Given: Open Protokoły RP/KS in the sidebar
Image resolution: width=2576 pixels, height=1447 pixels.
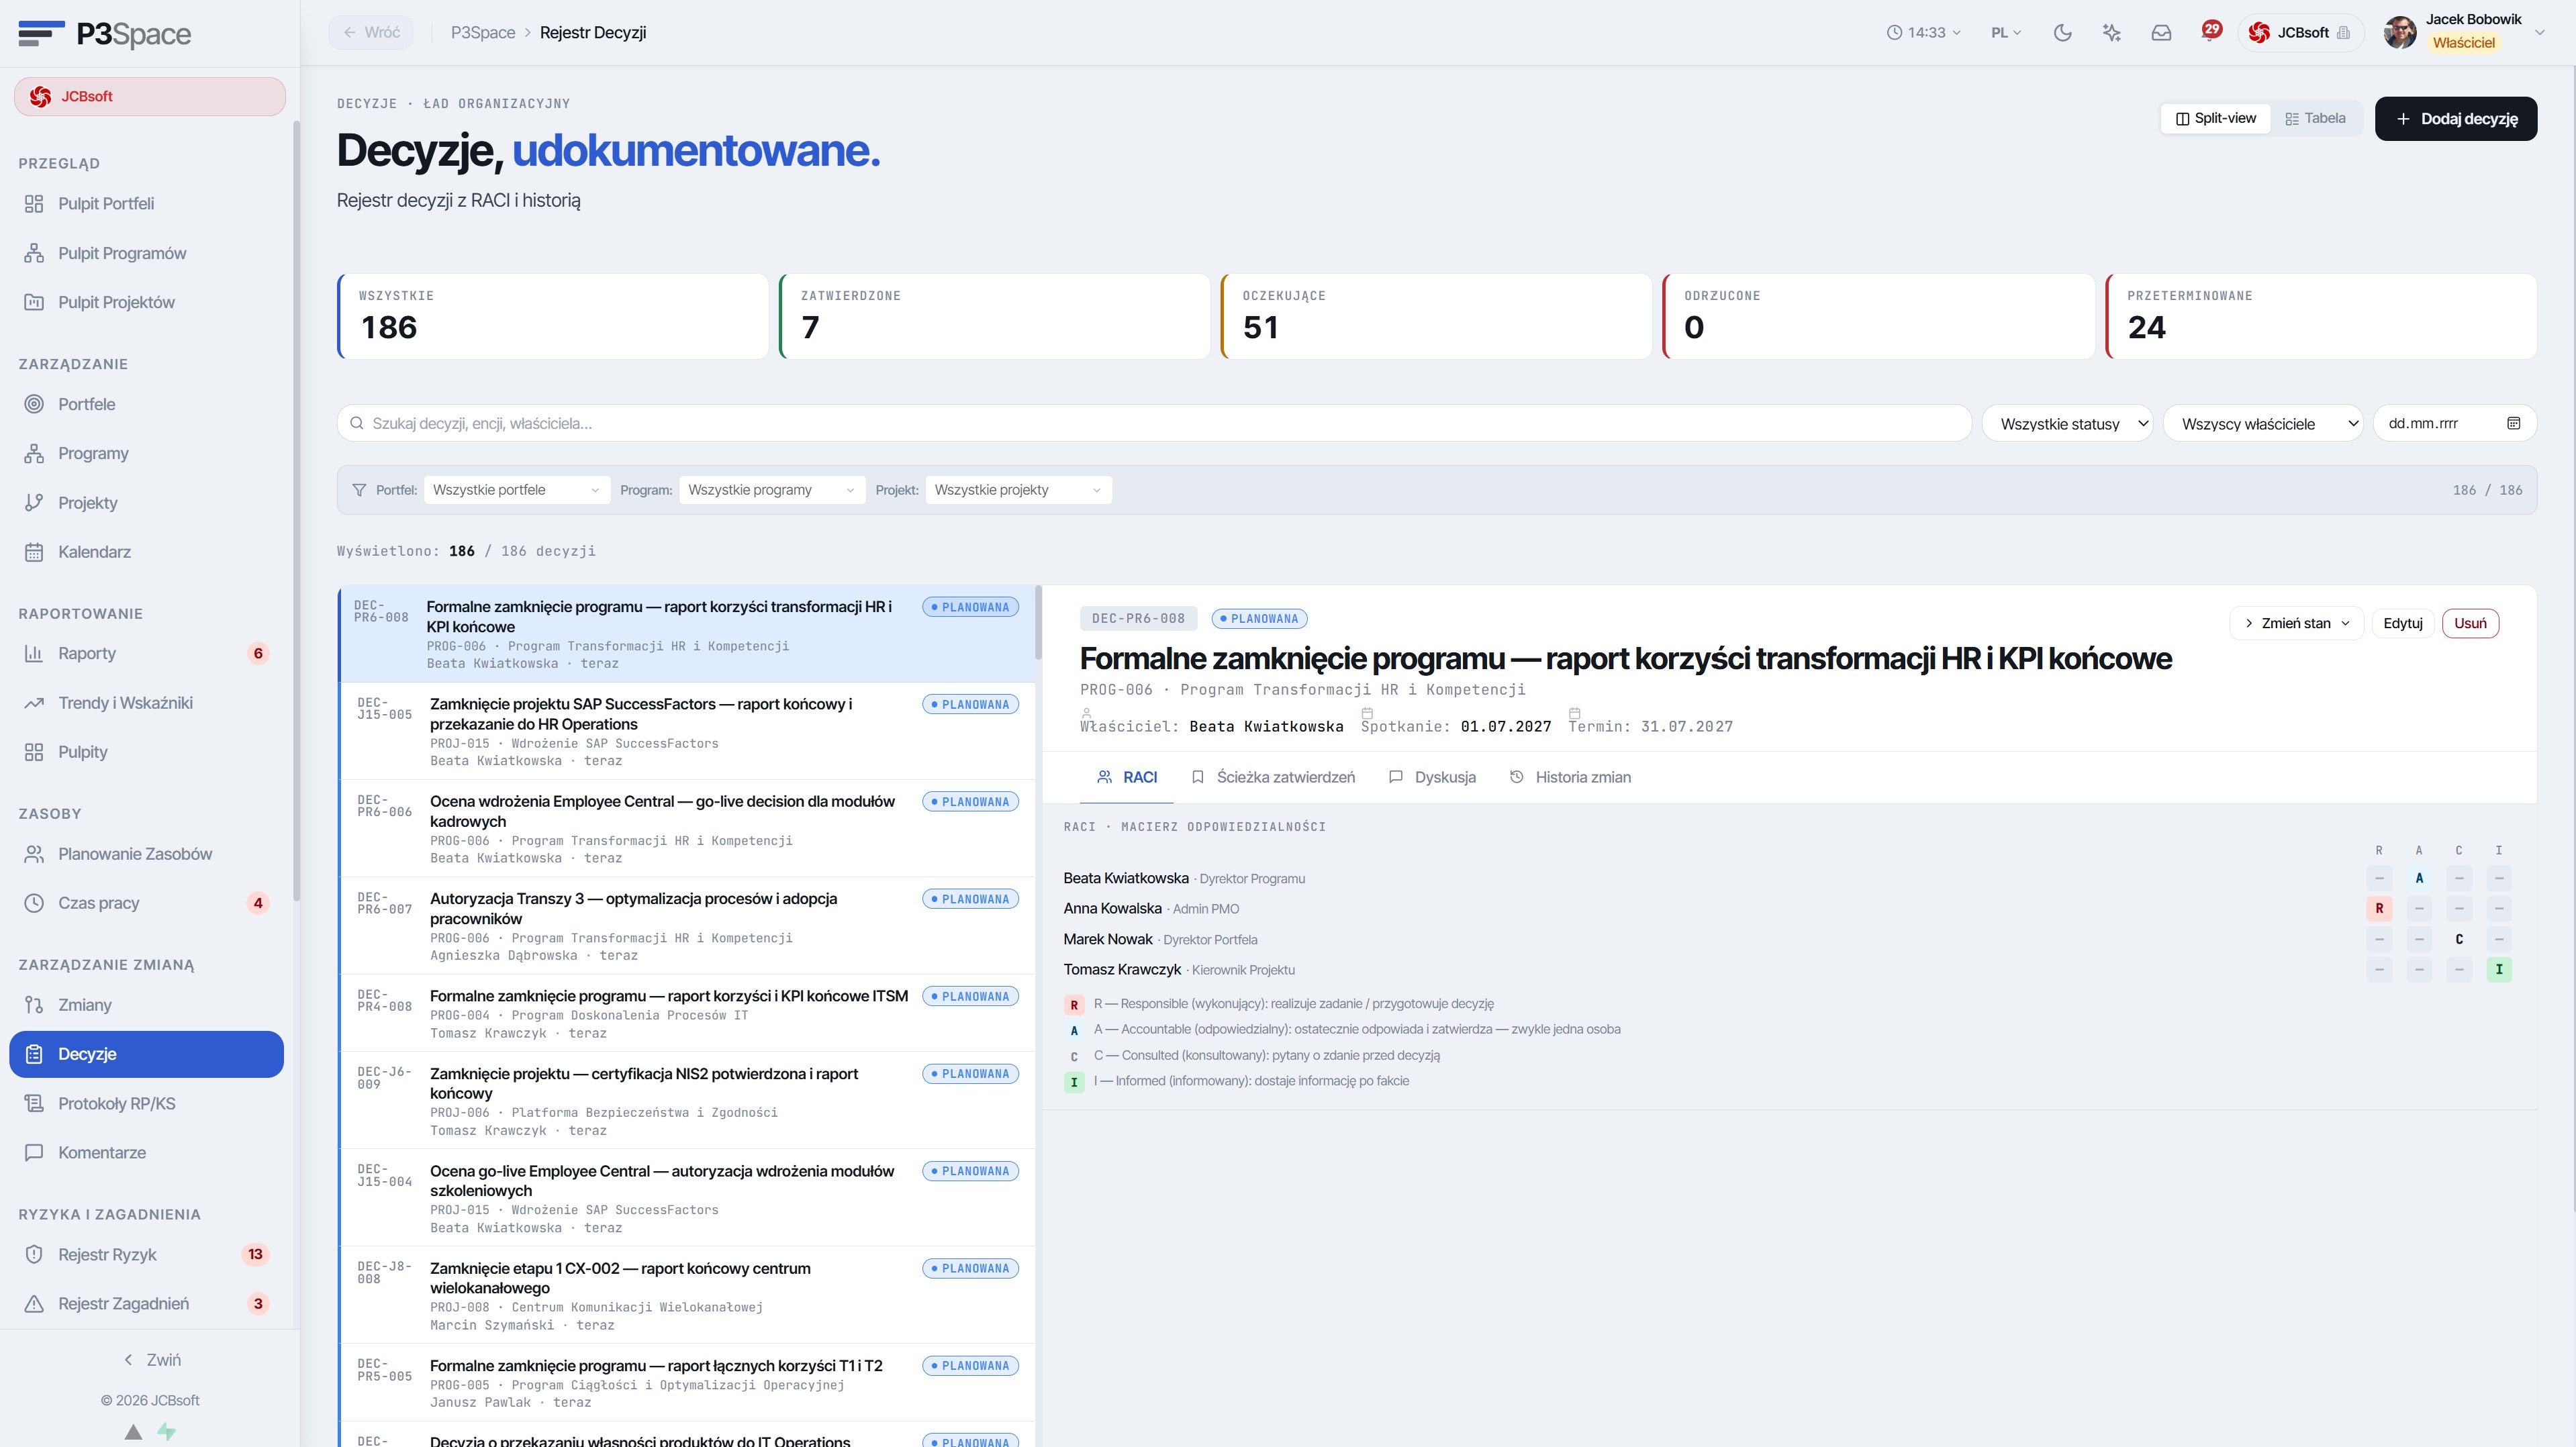Looking at the screenshot, I should 147,1103.
